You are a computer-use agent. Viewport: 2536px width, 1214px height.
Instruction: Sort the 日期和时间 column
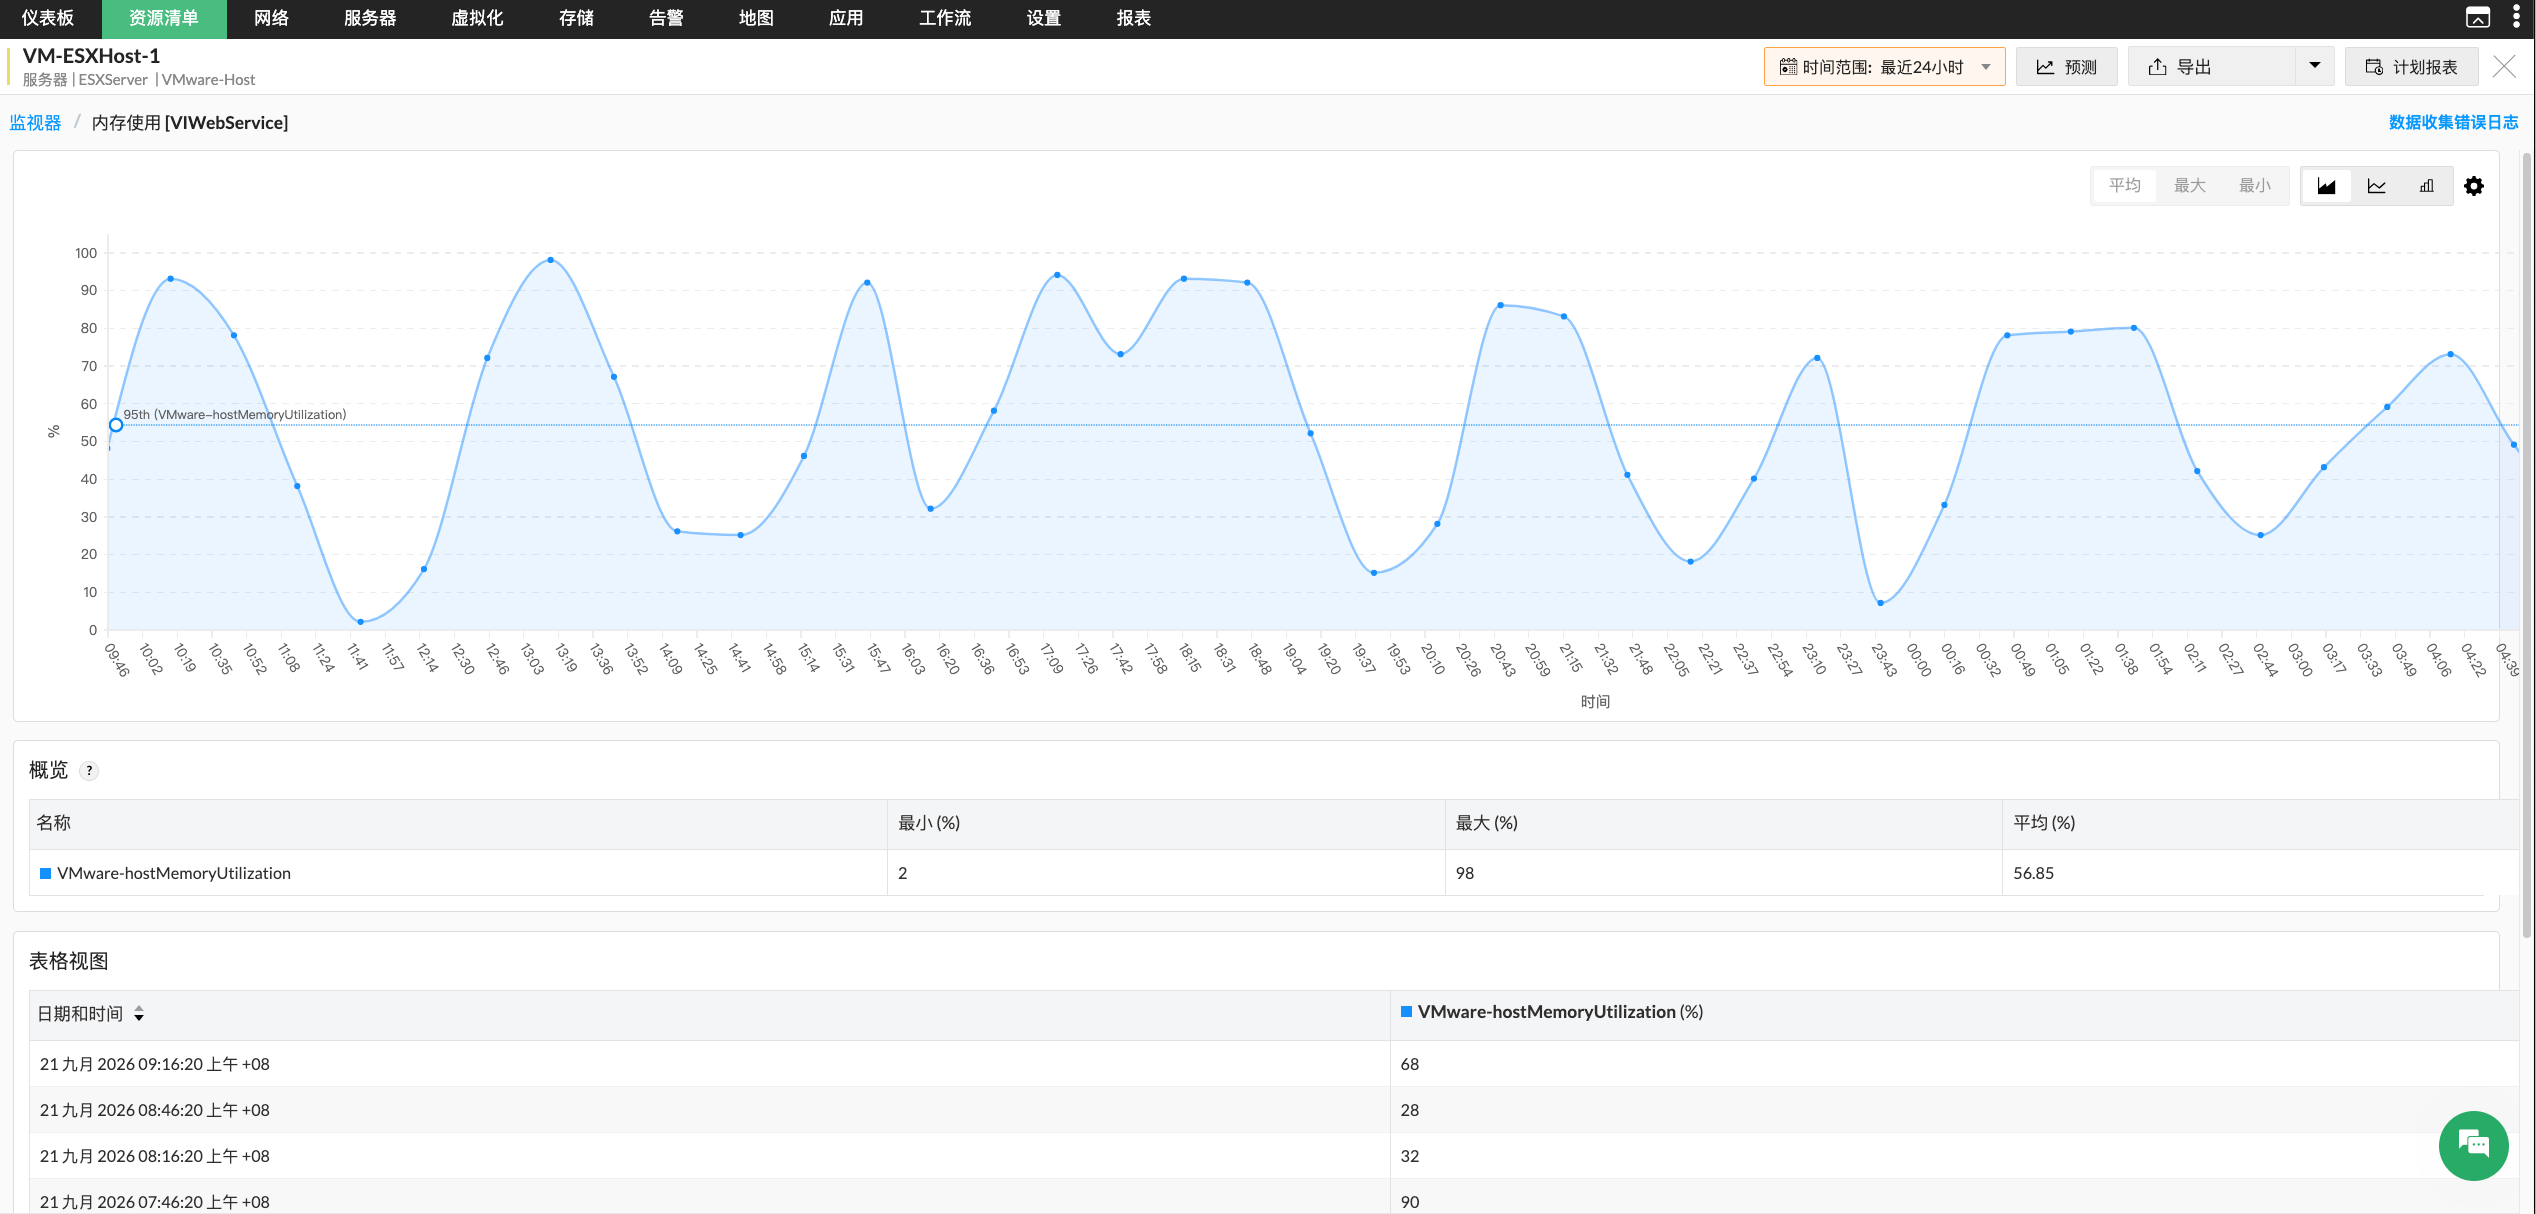point(139,1014)
